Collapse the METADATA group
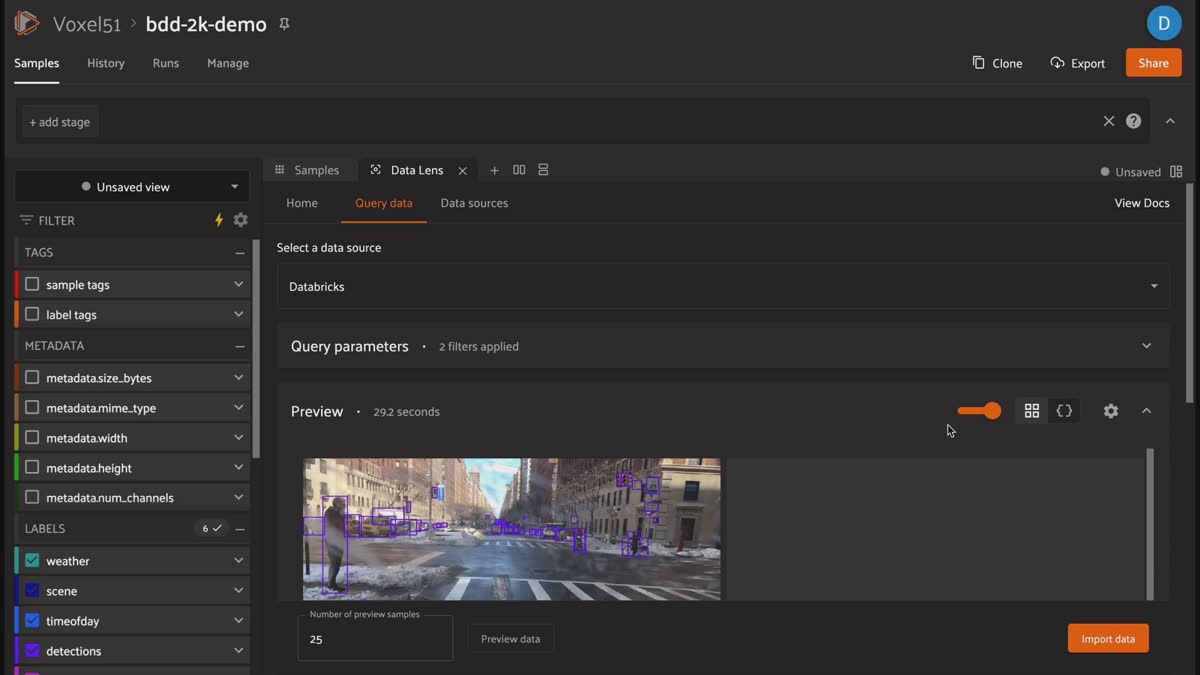 click(240, 346)
